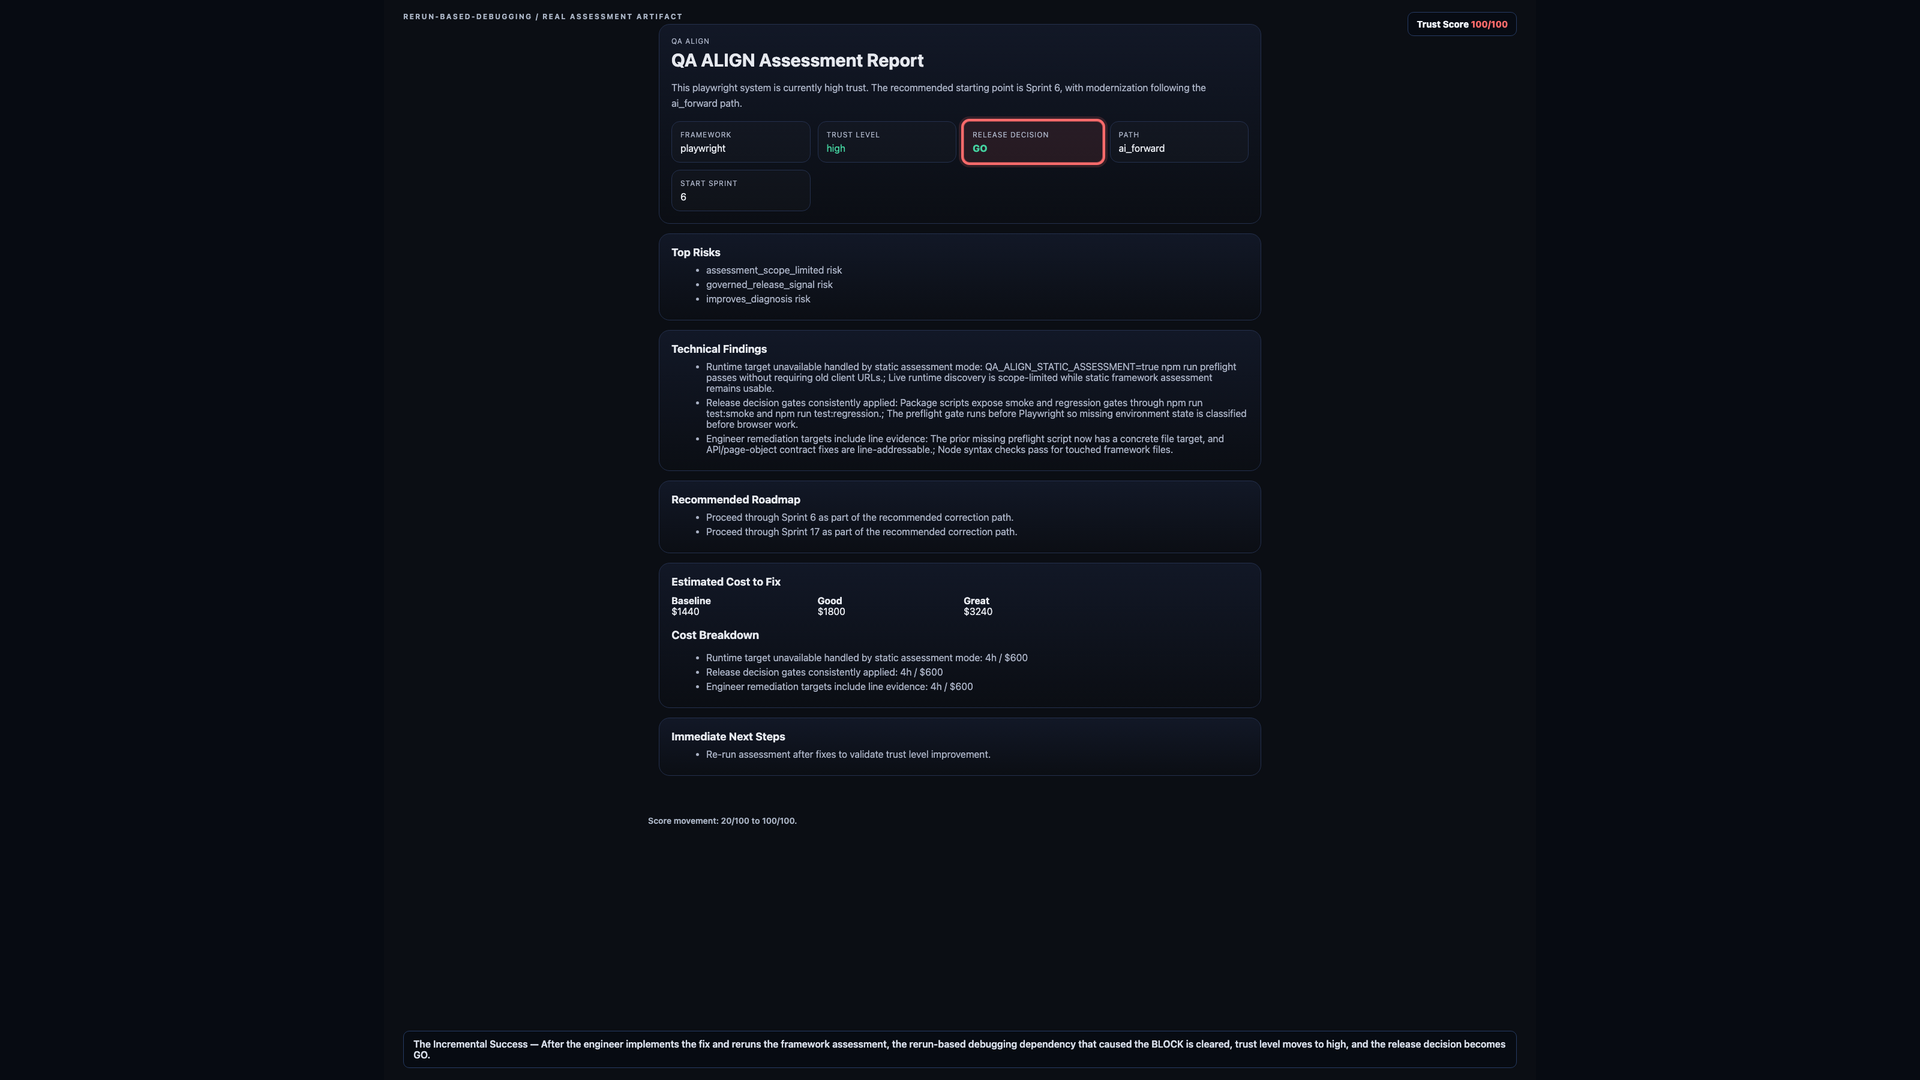Image resolution: width=1920 pixels, height=1080 pixels.
Task: Select the Release Decision GO card
Action: [1033, 142]
